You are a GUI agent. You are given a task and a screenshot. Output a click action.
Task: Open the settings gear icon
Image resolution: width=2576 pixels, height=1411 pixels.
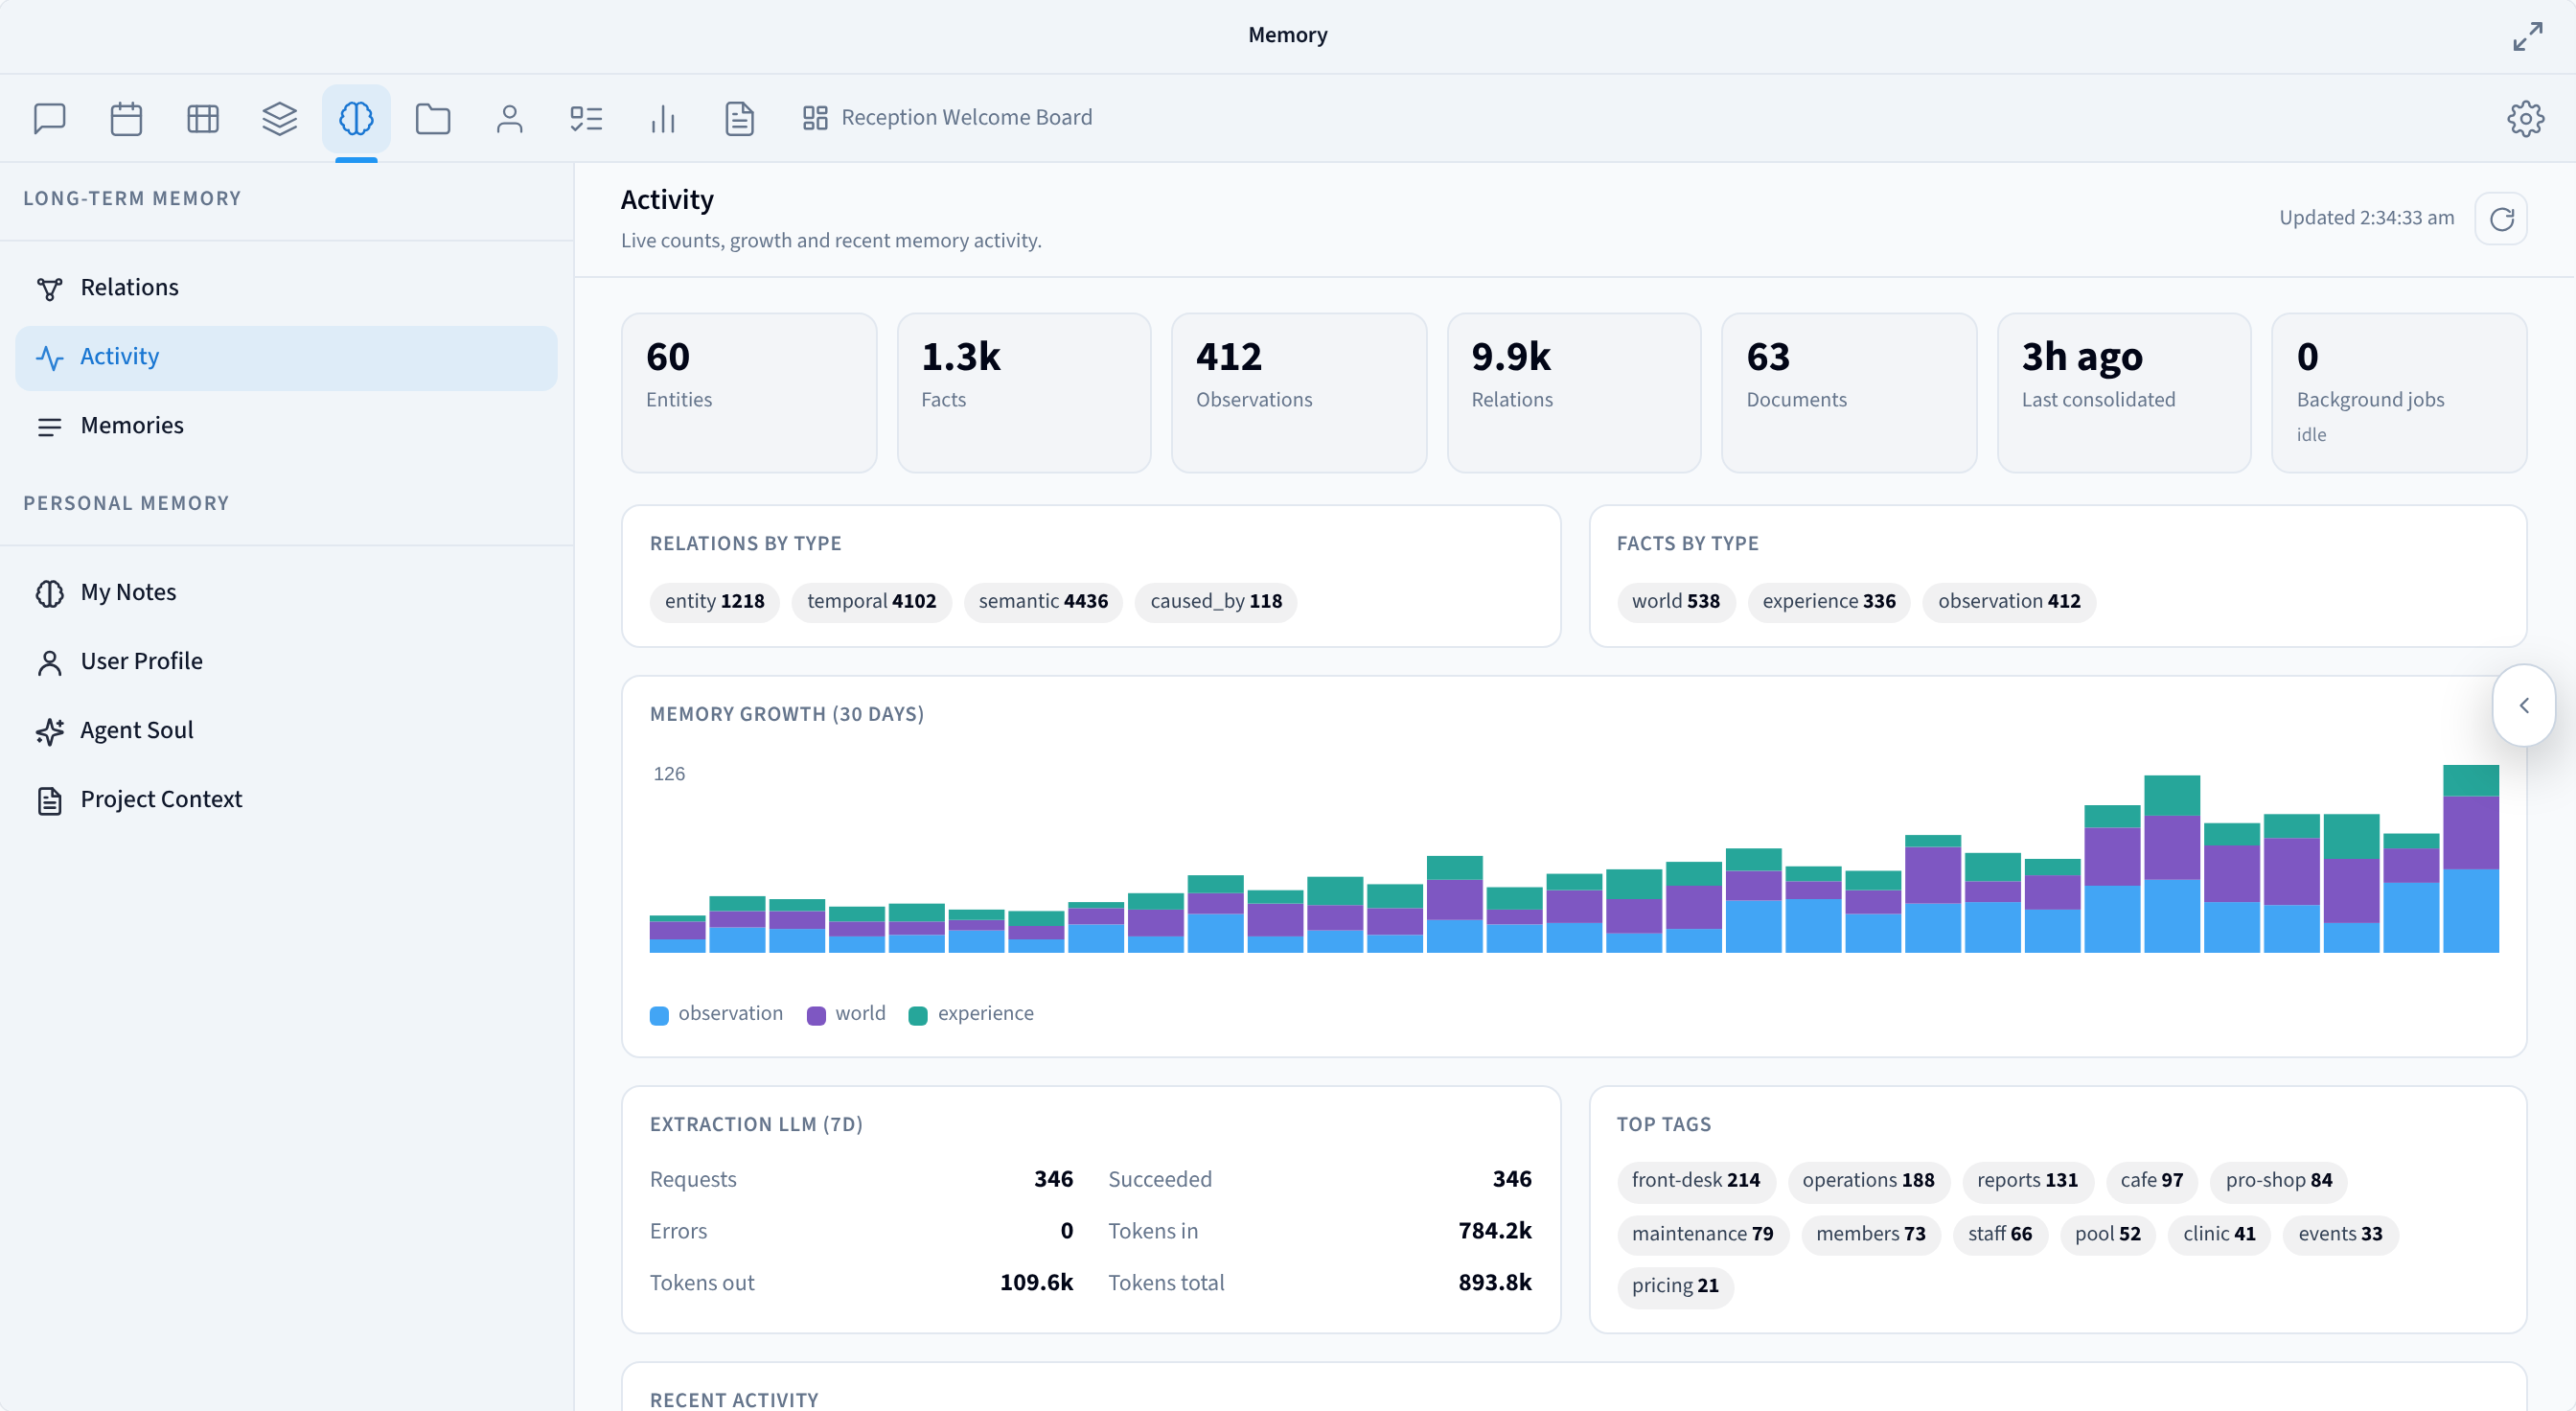pyautogui.click(x=2525, y=118)
